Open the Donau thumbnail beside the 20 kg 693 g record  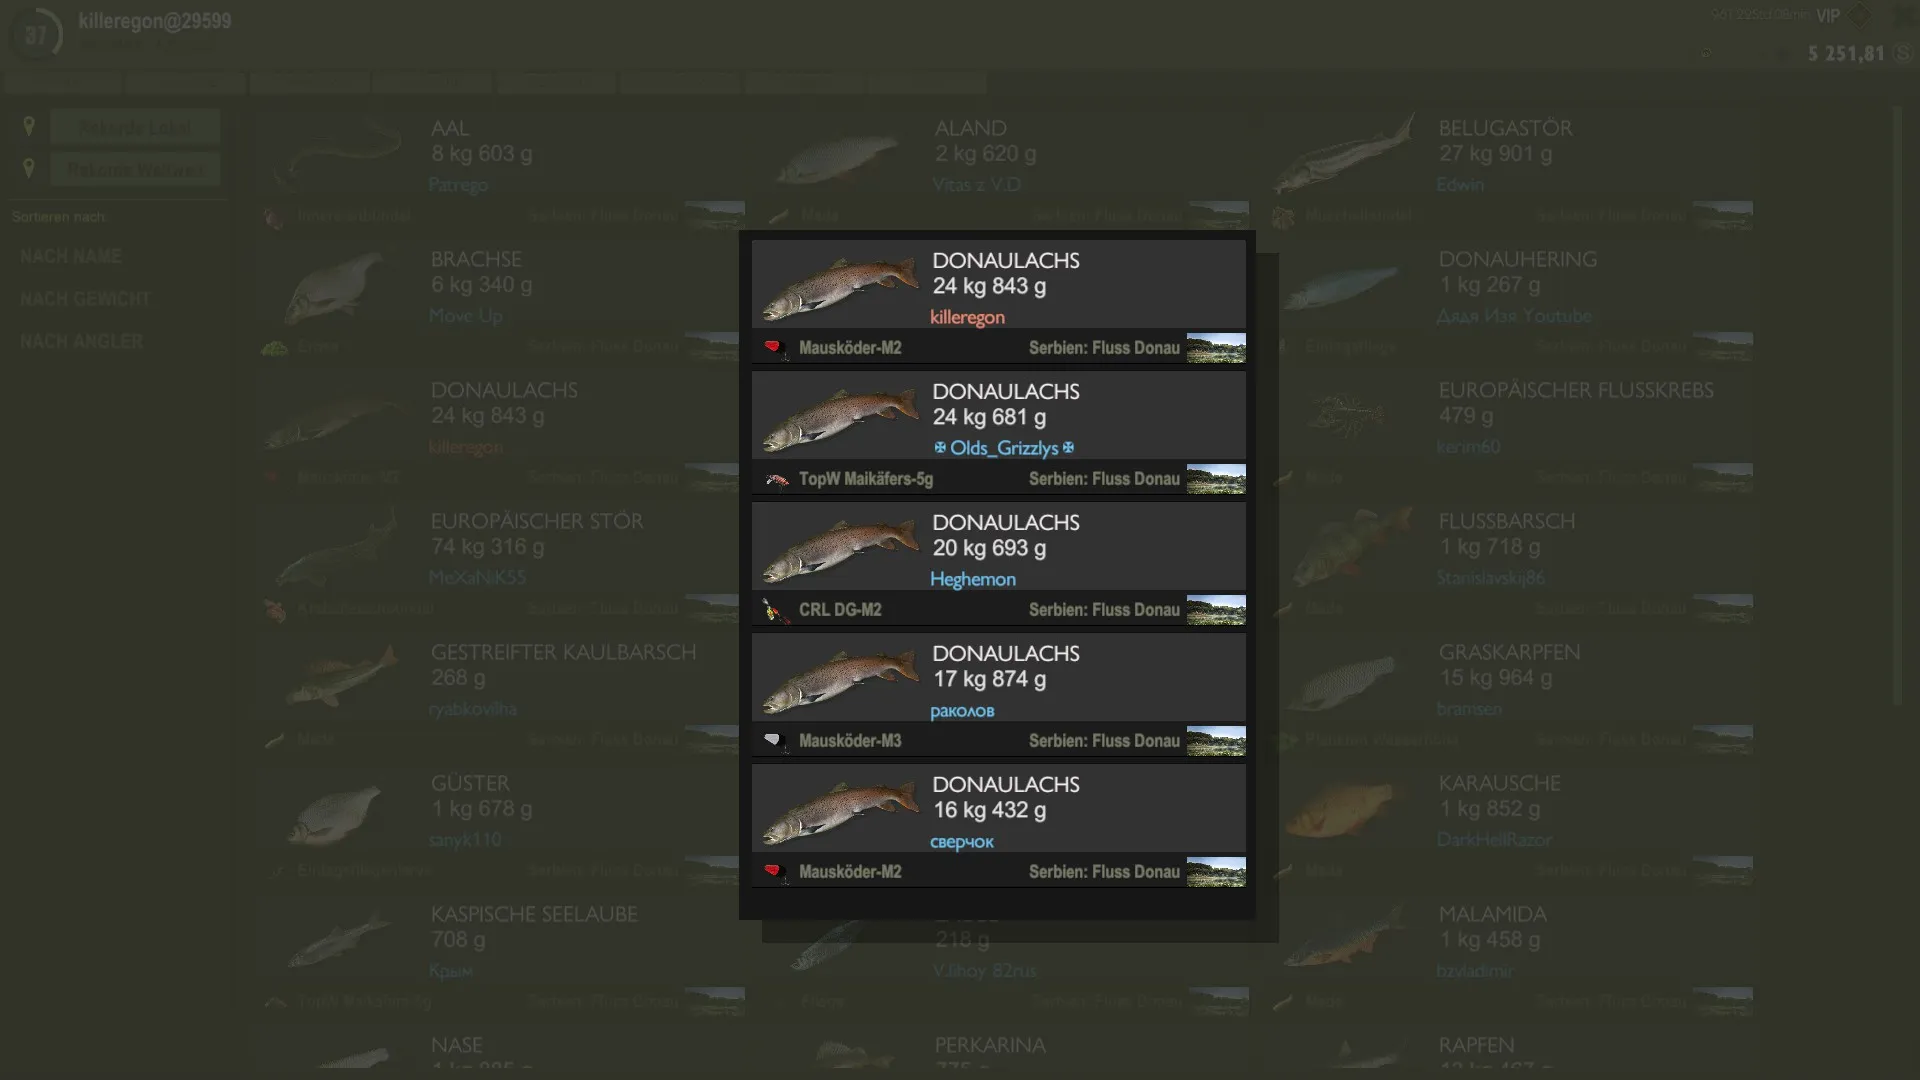click(x=1216, y=610)
